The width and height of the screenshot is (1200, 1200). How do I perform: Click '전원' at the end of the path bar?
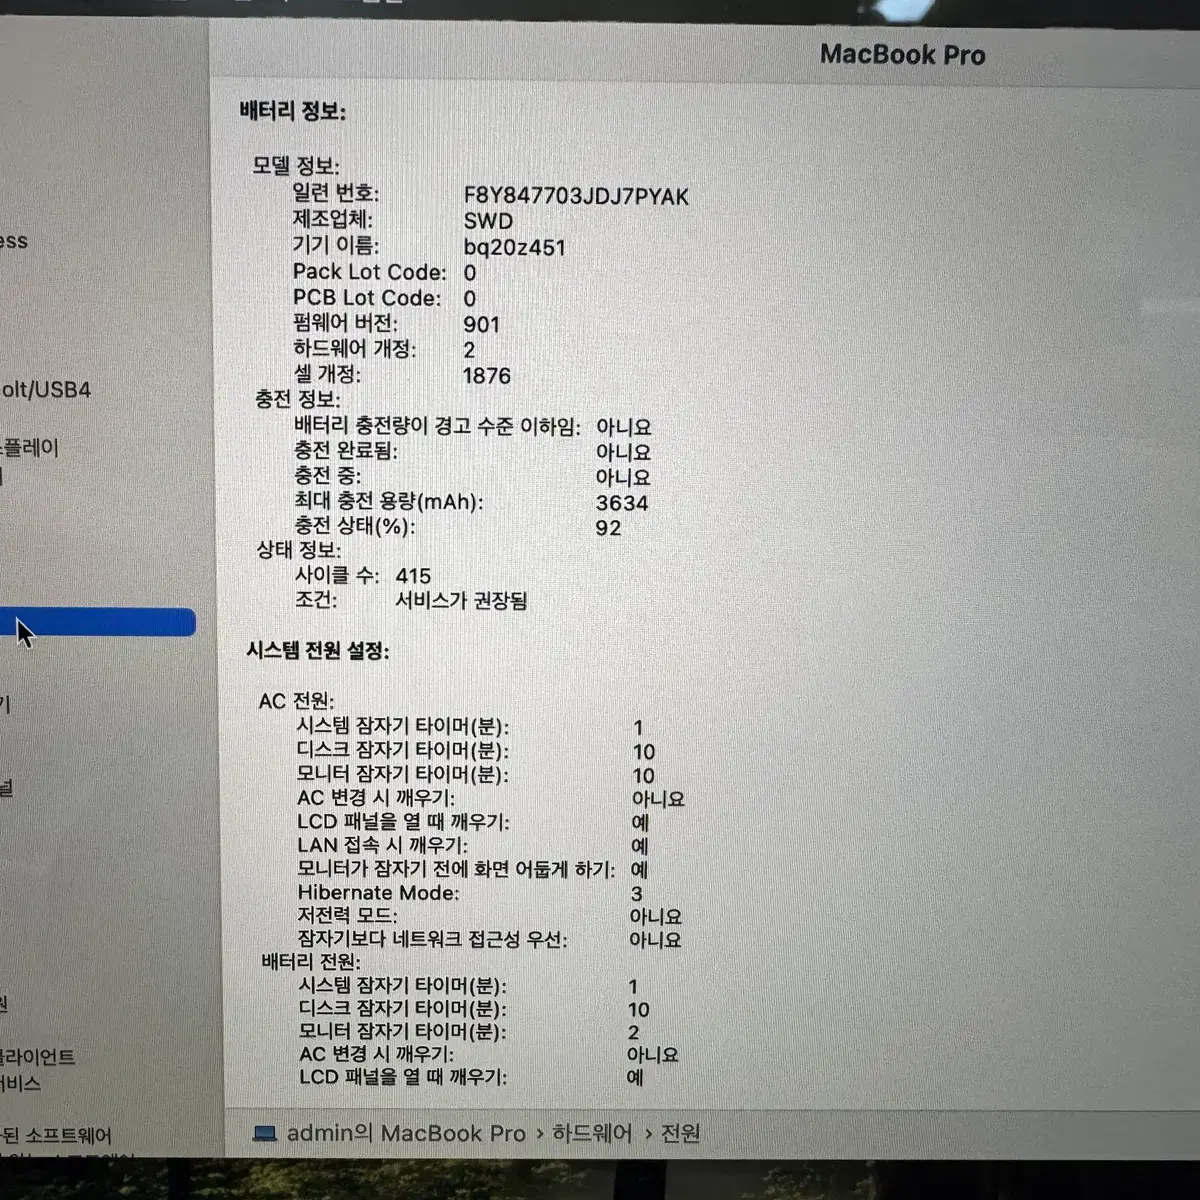click(x=680, y=1133)
